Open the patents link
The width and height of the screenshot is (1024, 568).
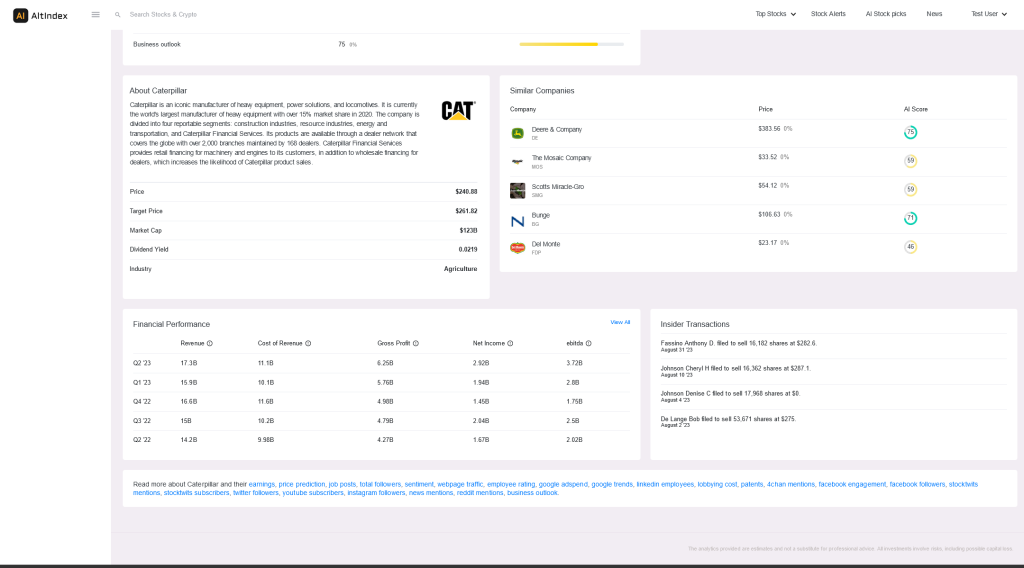point(752,484)
